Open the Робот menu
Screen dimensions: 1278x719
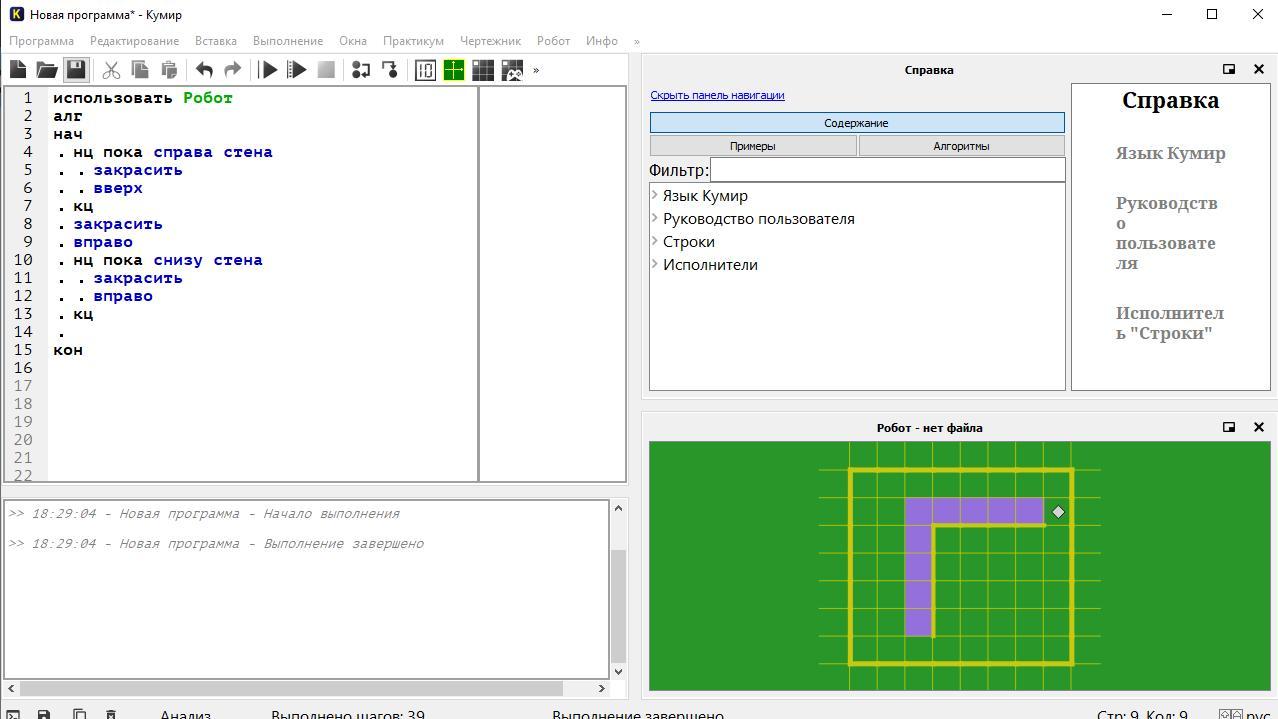point(553,41)
